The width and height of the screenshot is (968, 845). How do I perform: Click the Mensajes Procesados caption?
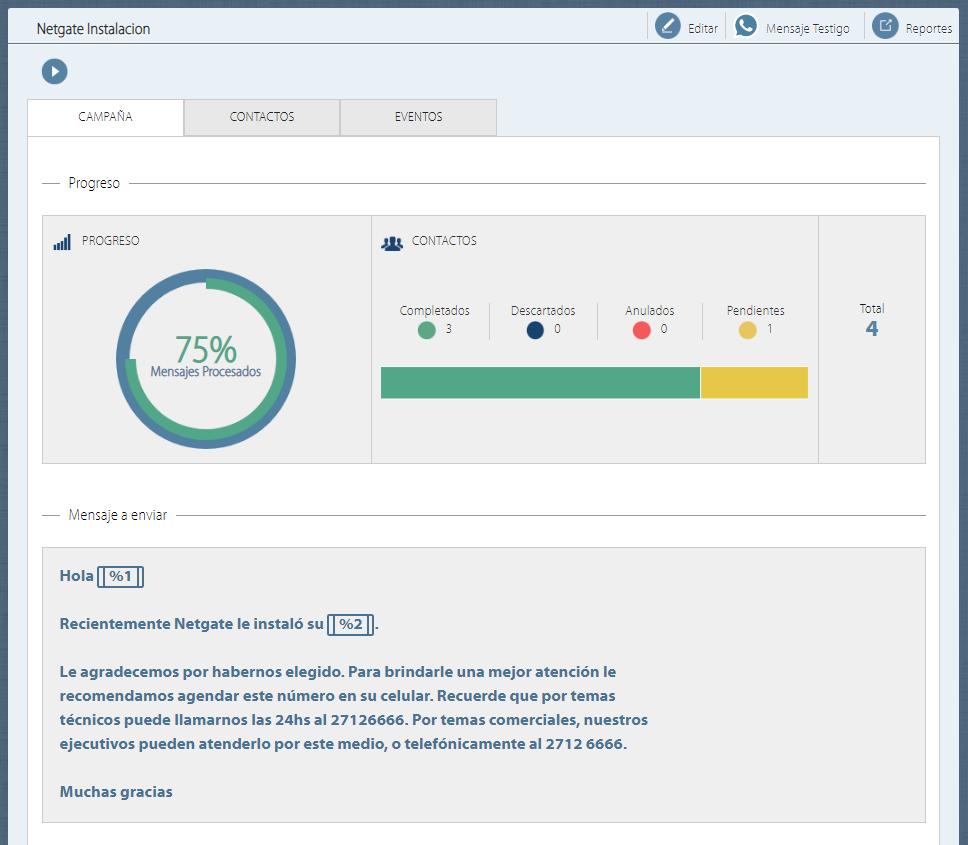coord(206,372)
